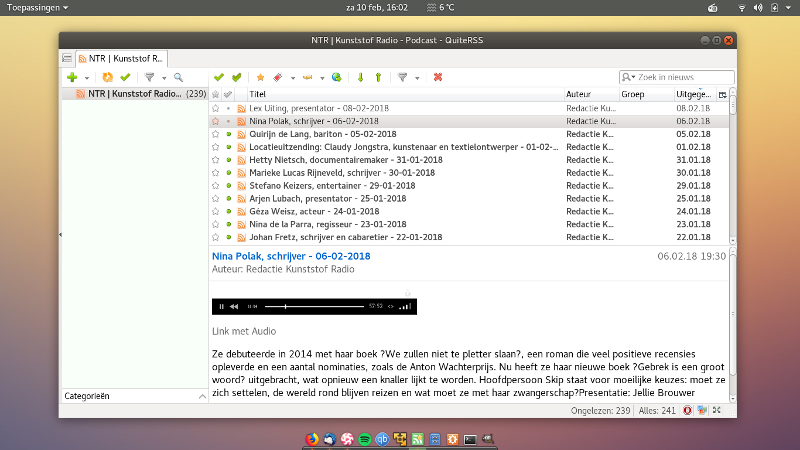The image size is (800, 450).
Task: Click the label tag icon
Action: pos(278,77)
